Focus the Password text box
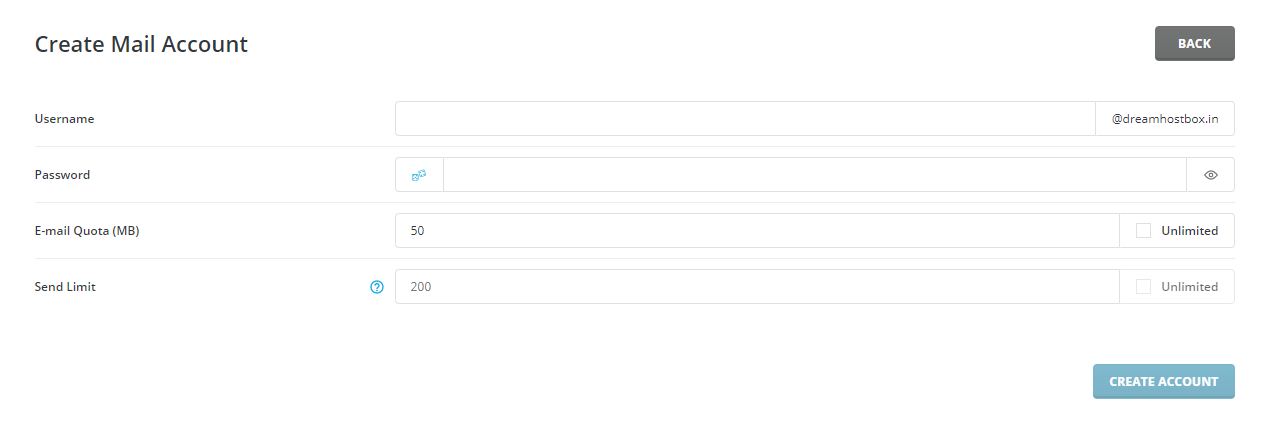This screenshot has height=422, width=1274. (x=815, y=174)
